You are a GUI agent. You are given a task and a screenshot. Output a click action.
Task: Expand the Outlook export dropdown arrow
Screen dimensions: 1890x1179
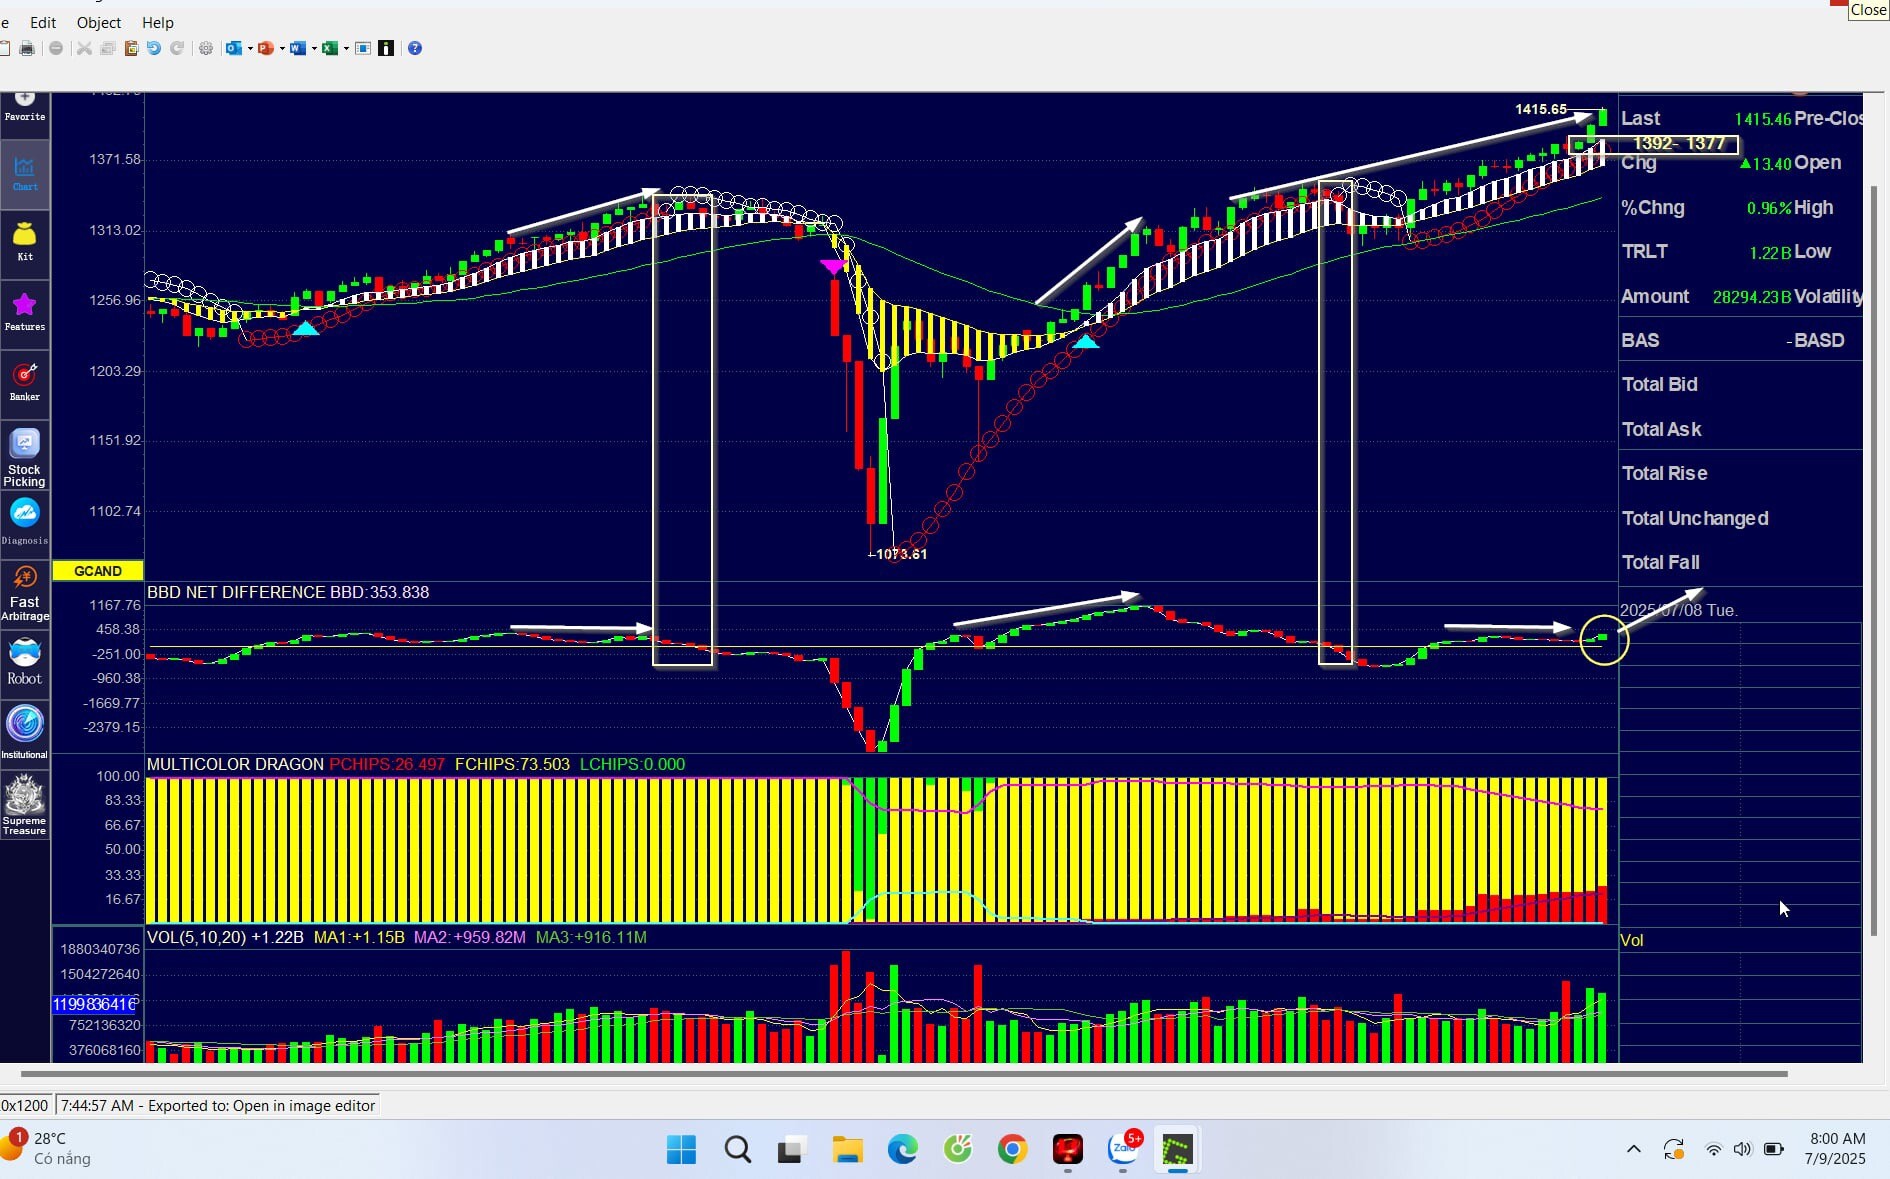tap(250, 48)
